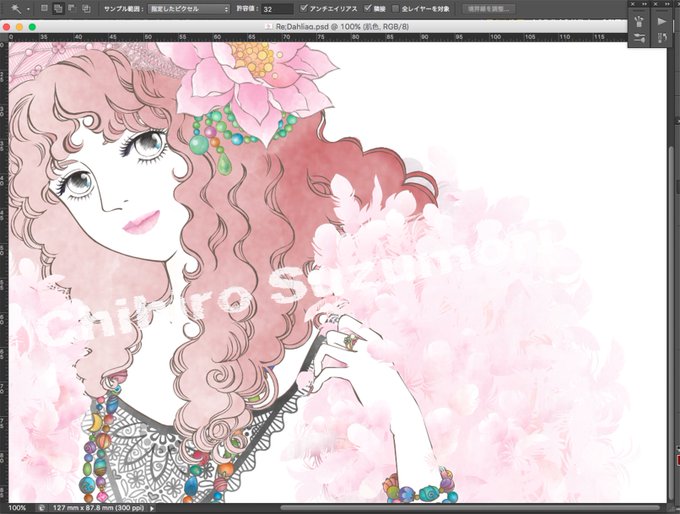680x514 pixels.
Task: Select the New Selection mode icon
Action: tap(44, 8)
